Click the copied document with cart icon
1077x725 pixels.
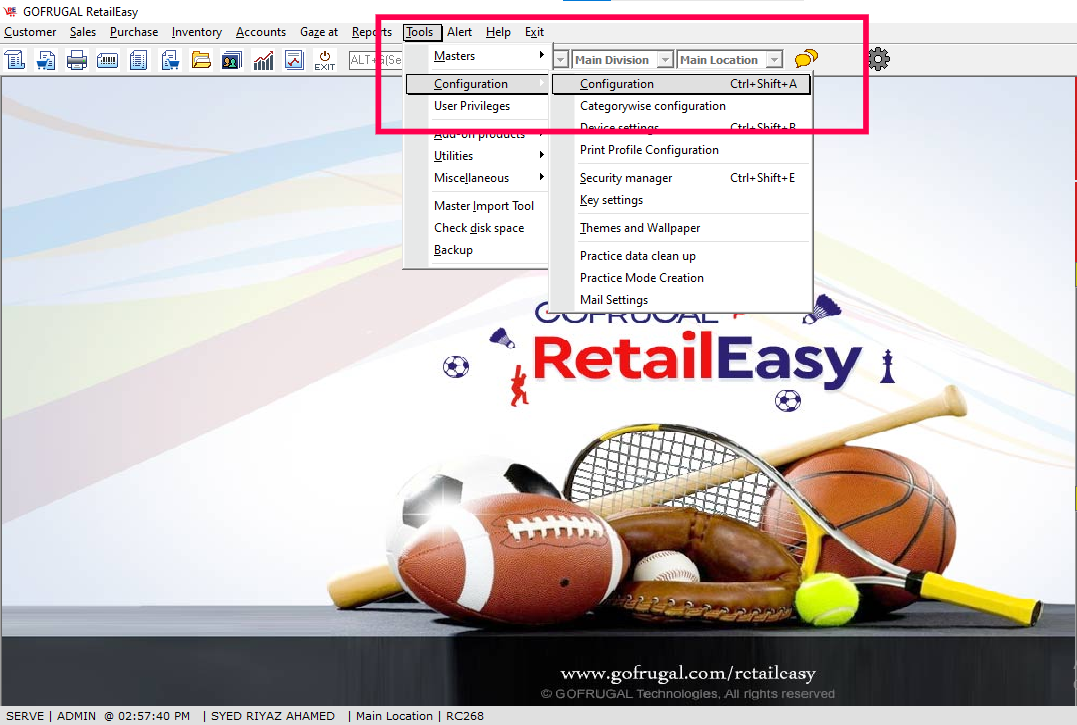(x=170, y=60)
